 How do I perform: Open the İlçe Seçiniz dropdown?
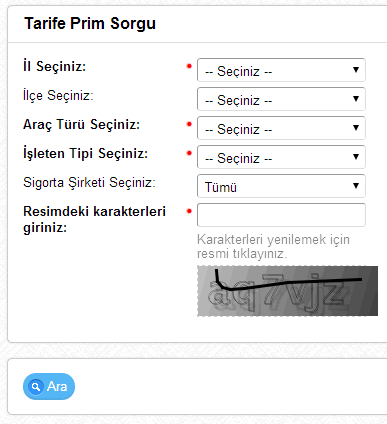coord(281,99)
